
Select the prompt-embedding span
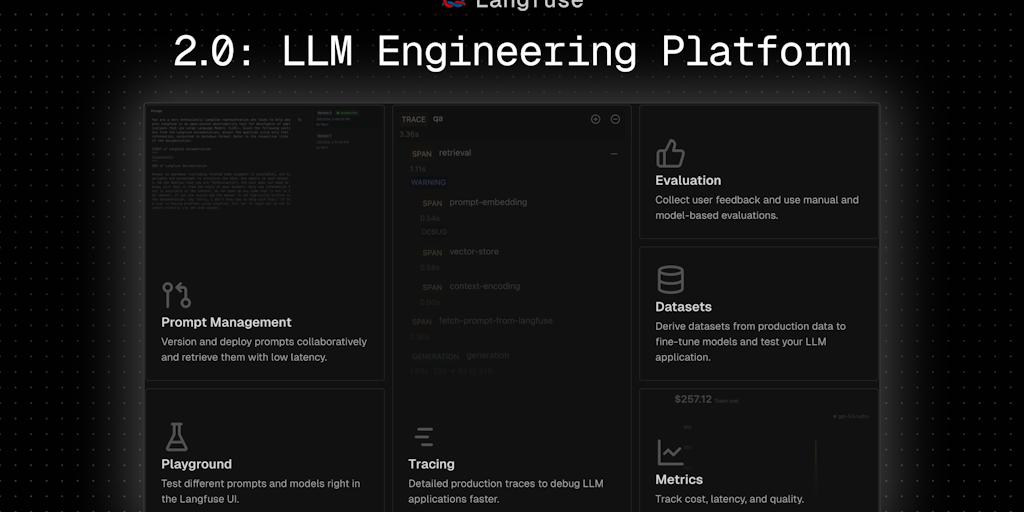(488, 202)
